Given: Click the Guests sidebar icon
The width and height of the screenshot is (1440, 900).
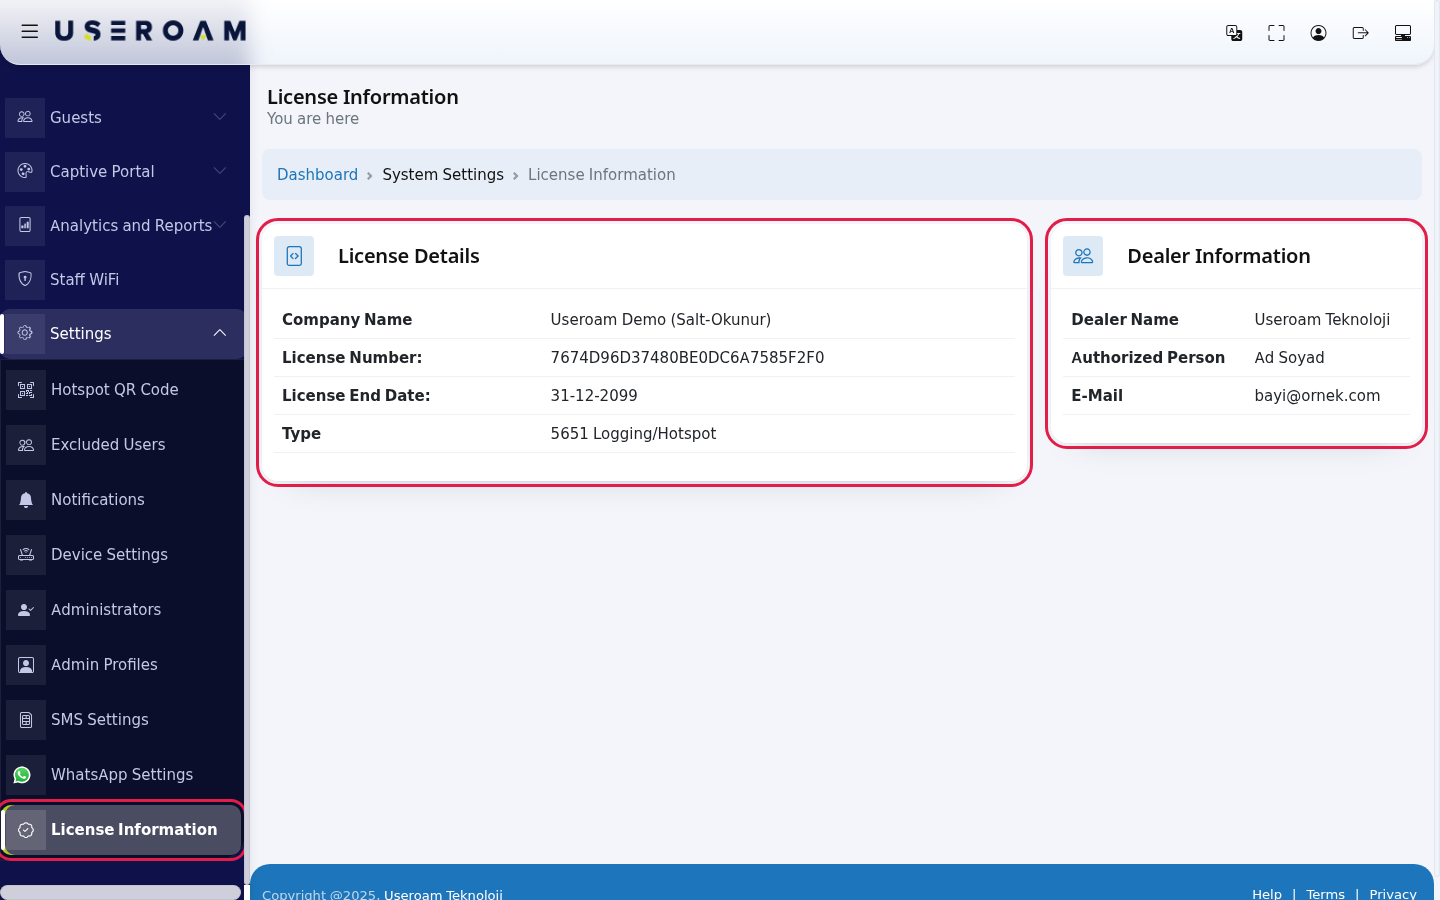Looking at the screenshot, I should 25,117.
